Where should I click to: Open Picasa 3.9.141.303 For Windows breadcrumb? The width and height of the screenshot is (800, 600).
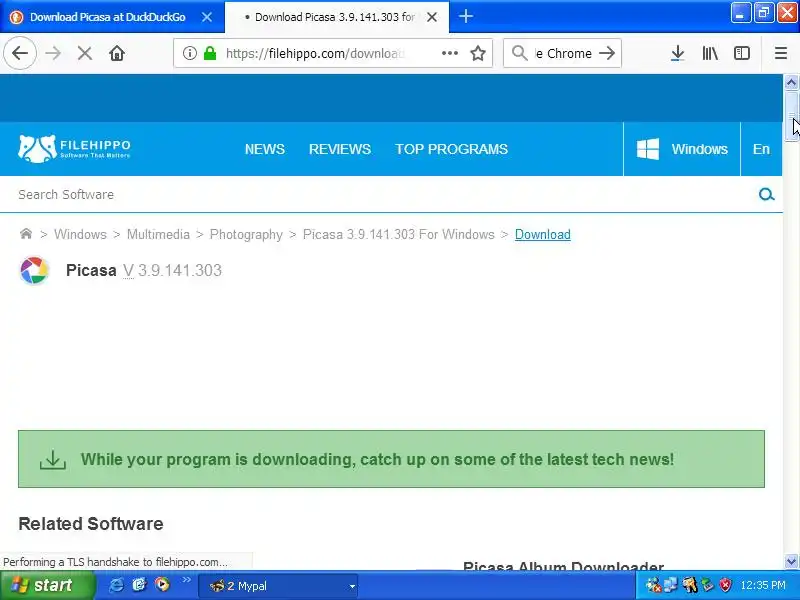[398, 234]
